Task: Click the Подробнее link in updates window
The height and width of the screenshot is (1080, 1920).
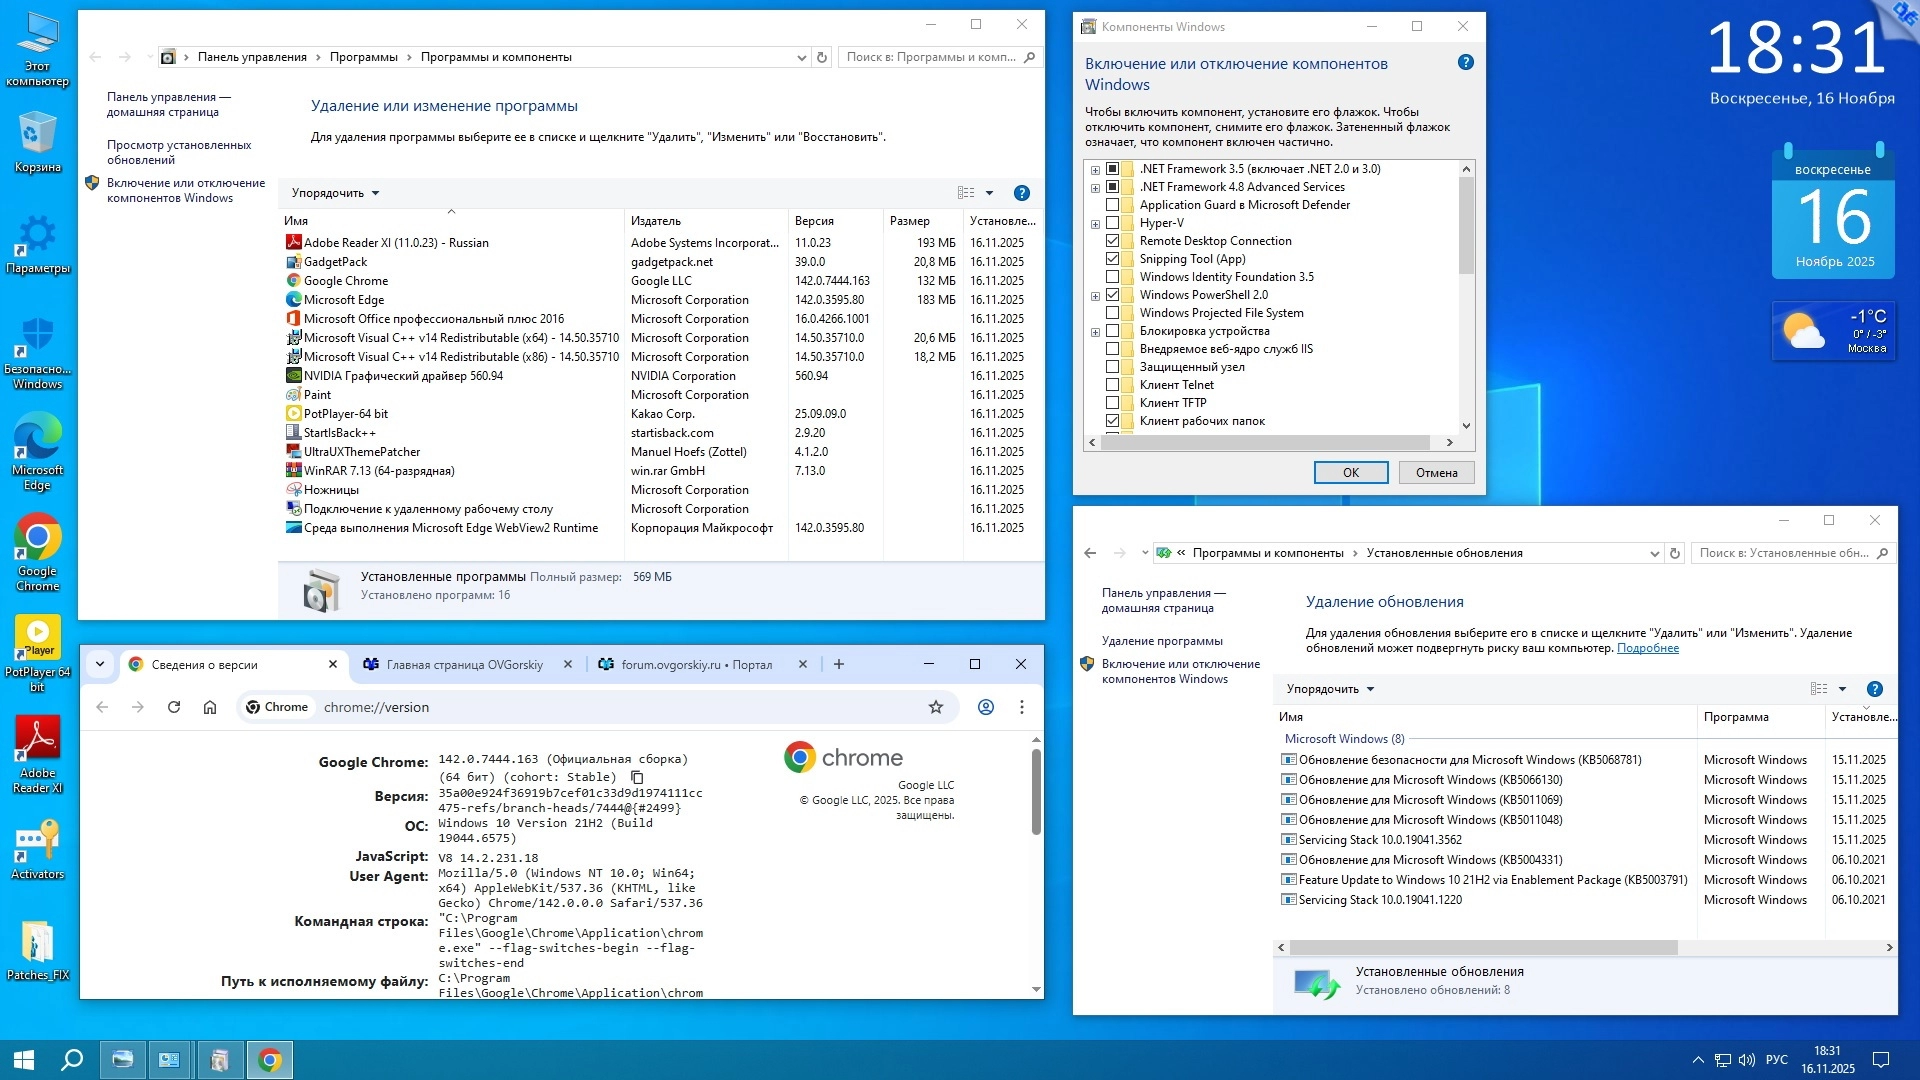Action: [1647, 648]
